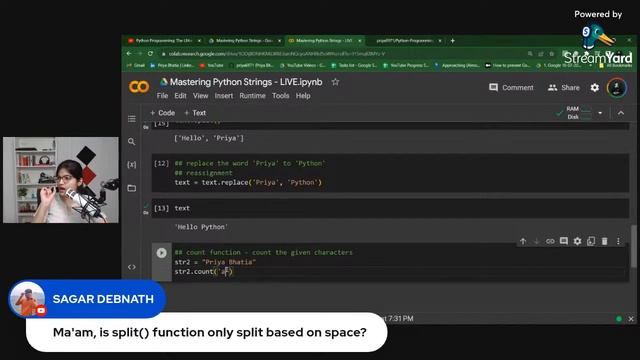Open cell editor settings gear

(577, 241)
